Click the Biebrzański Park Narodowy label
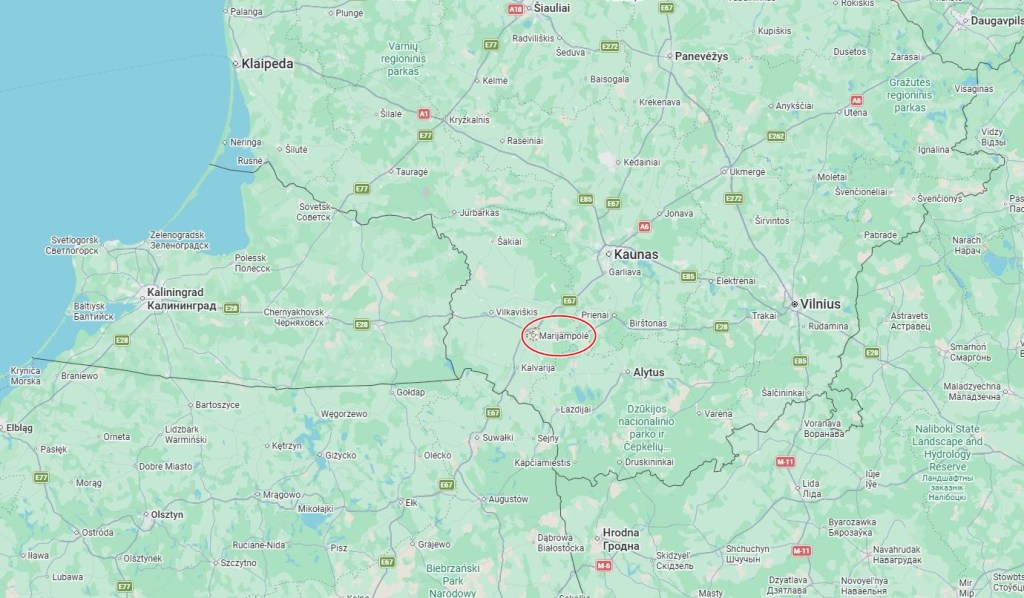 click(453, 580)
